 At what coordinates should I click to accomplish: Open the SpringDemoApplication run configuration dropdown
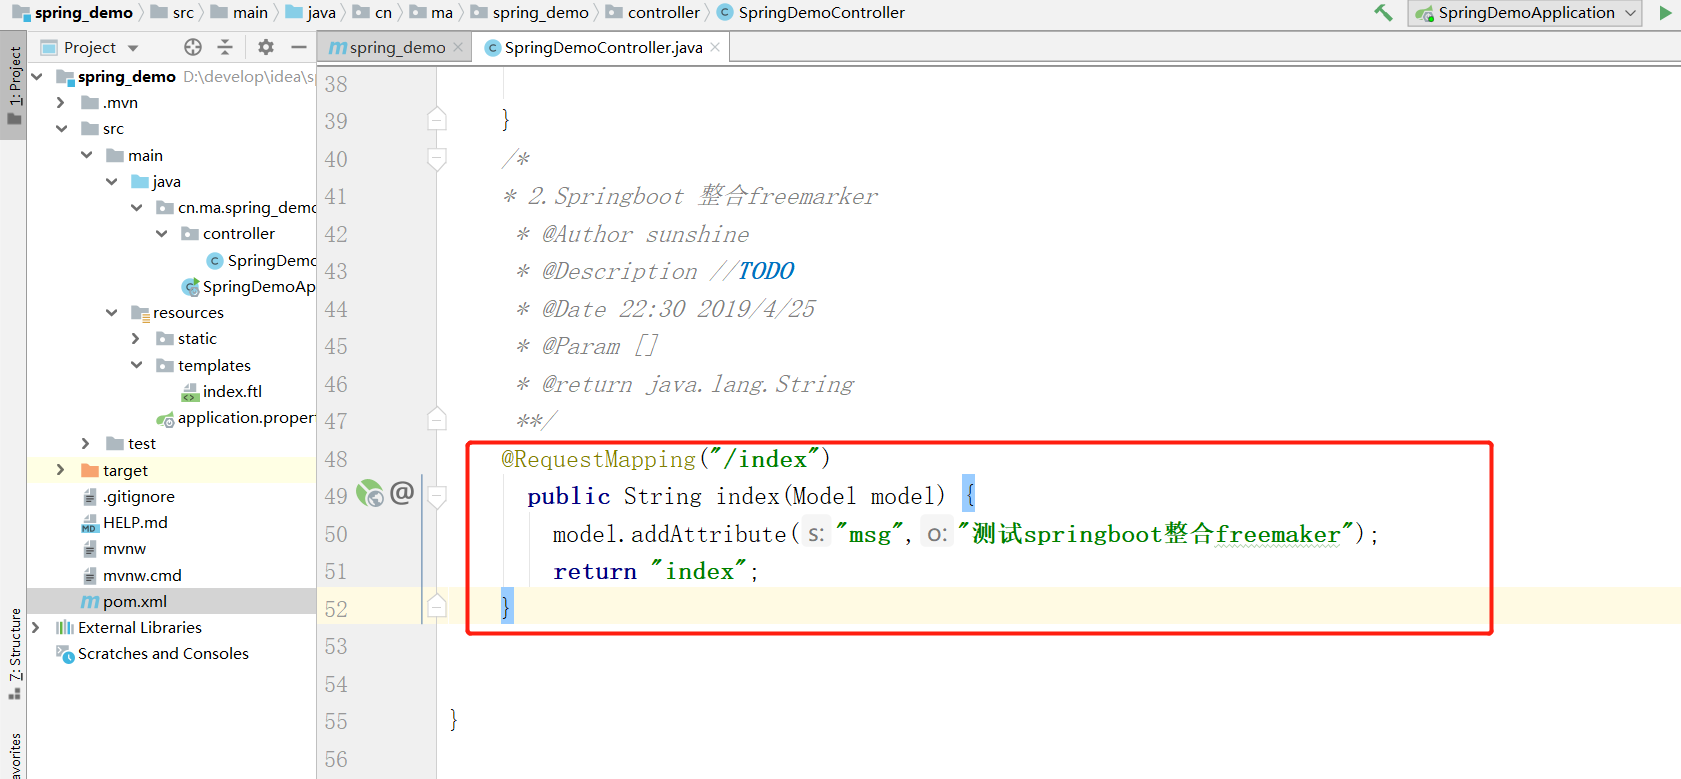click(1525, 13)
